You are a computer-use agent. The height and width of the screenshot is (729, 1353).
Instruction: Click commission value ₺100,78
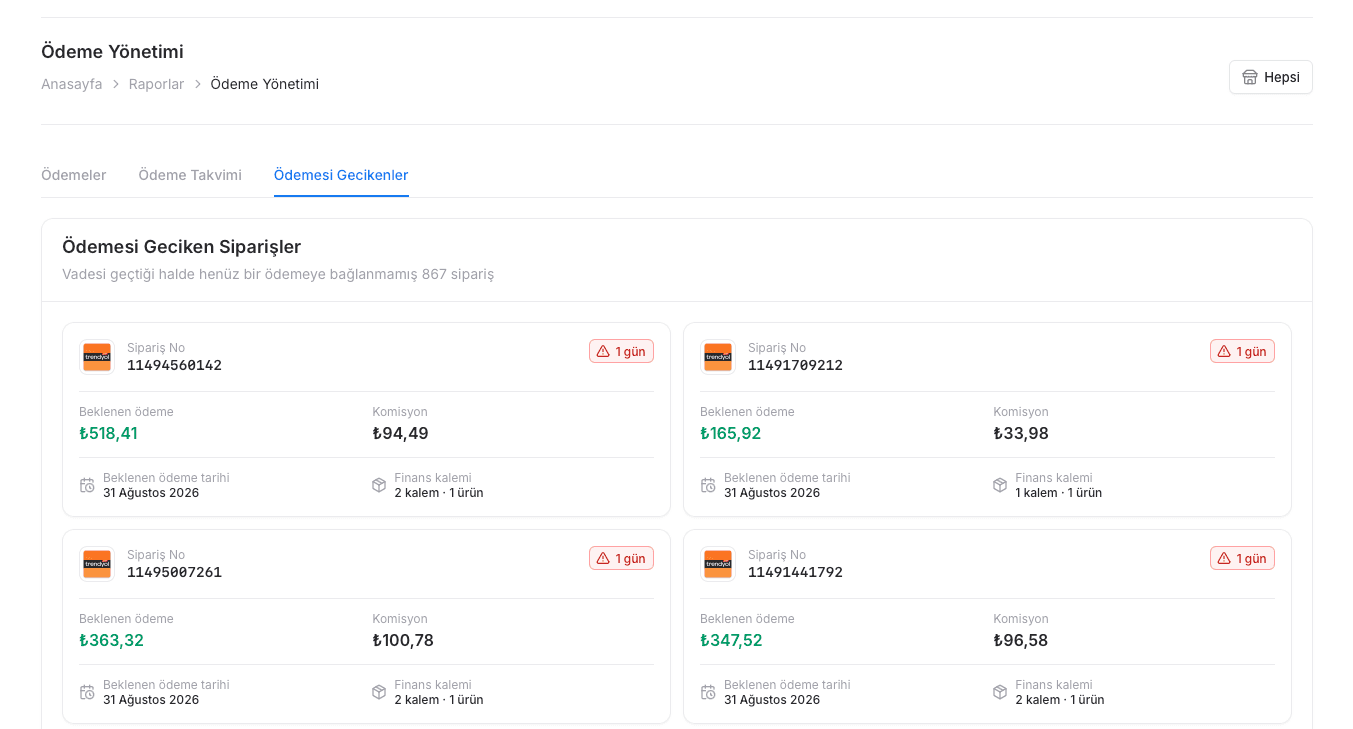click(x=403, y=640)
